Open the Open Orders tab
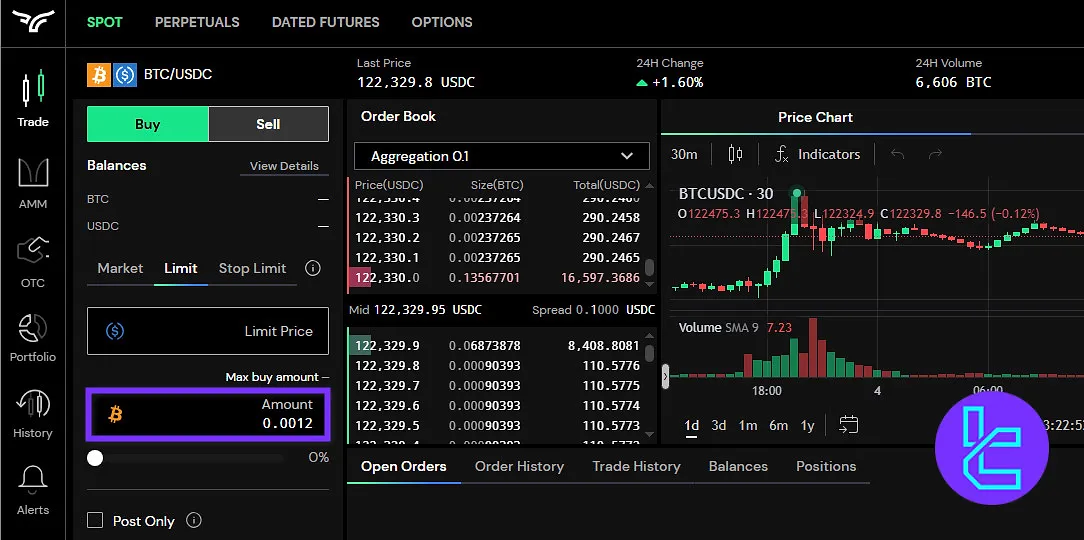 click(x=404, y=466)
